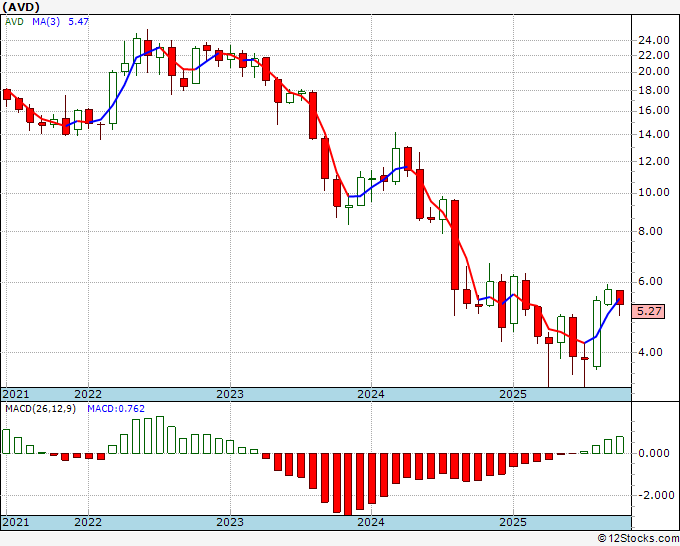Click 2023 on the MACD timeline
Screen dimensions: 680x546
tap(230, 522)
